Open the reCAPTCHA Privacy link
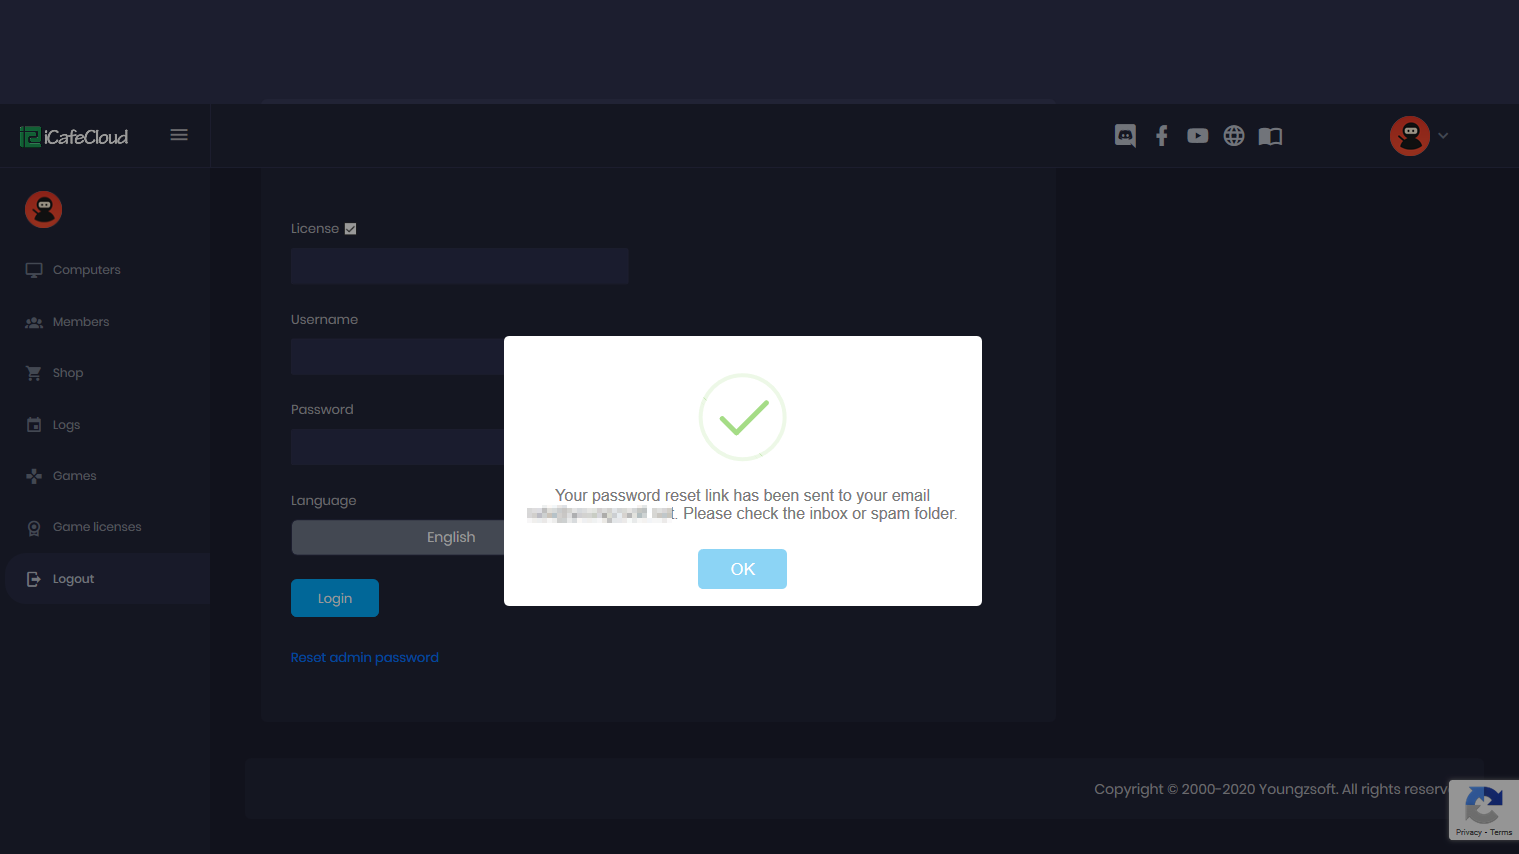The width and height of the screenshot is (1519, 854). tap(1468, 832)
